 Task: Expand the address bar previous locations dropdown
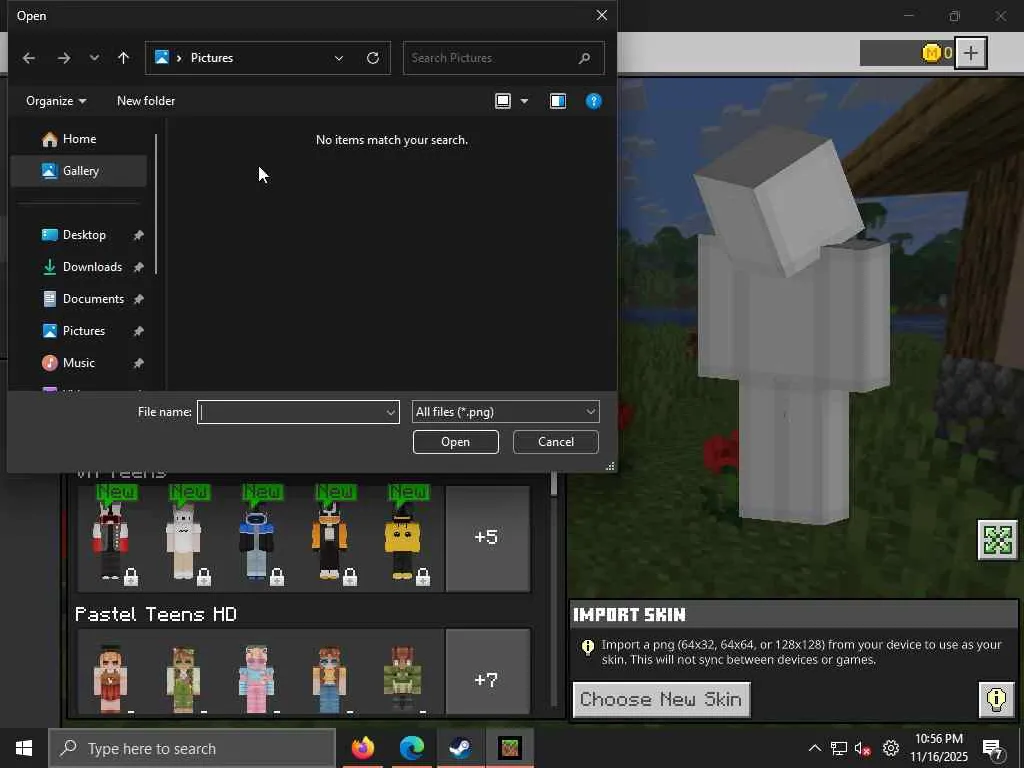(x=338, y=58)
